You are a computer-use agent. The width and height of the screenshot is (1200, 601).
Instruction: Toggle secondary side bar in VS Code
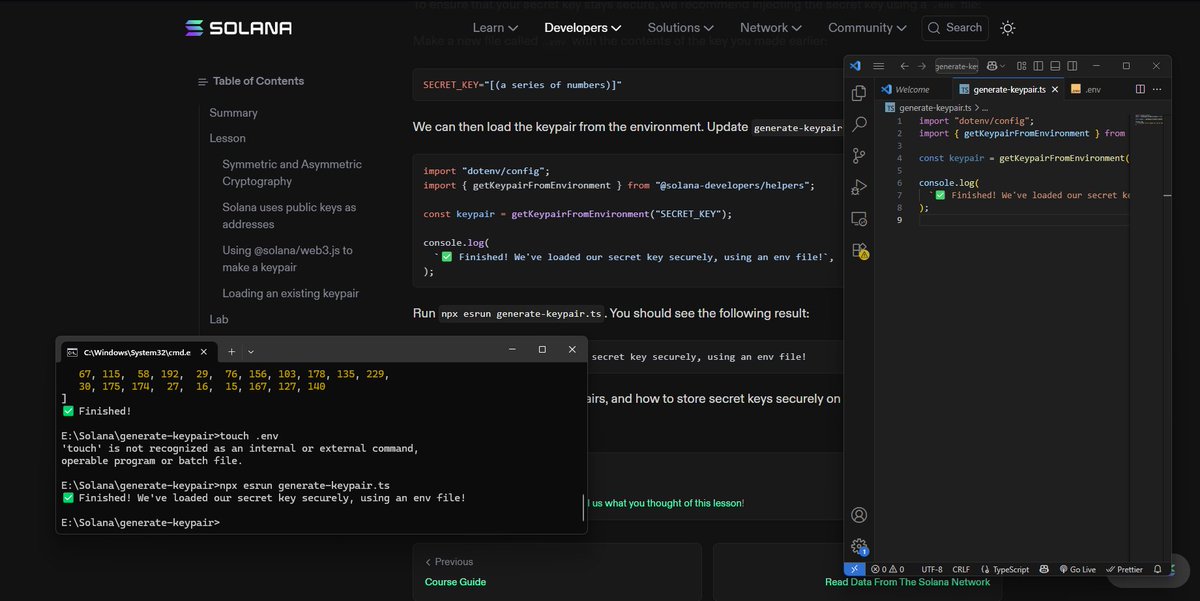1072,66
